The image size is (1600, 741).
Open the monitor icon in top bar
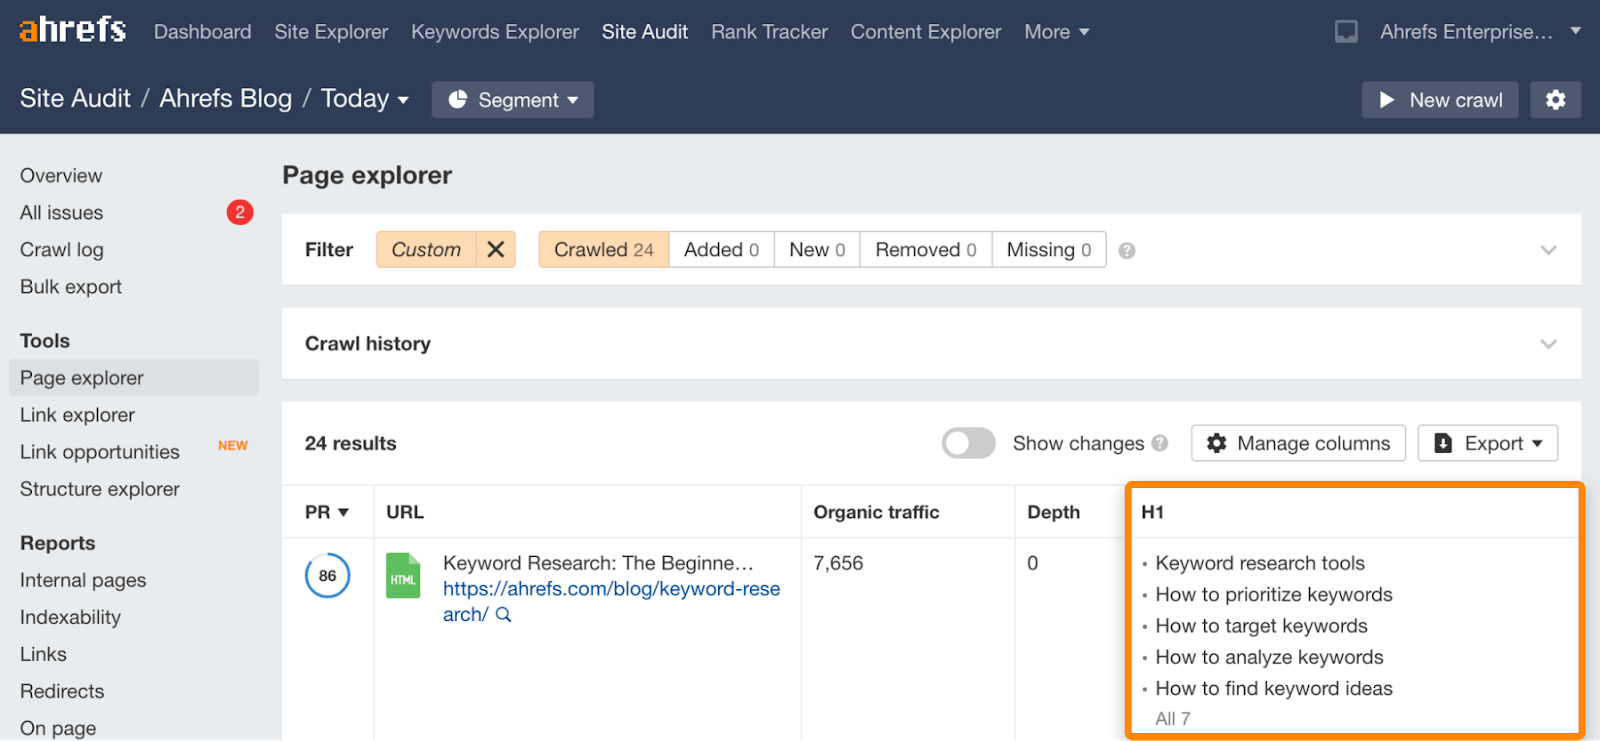(x=1346, y=32)
